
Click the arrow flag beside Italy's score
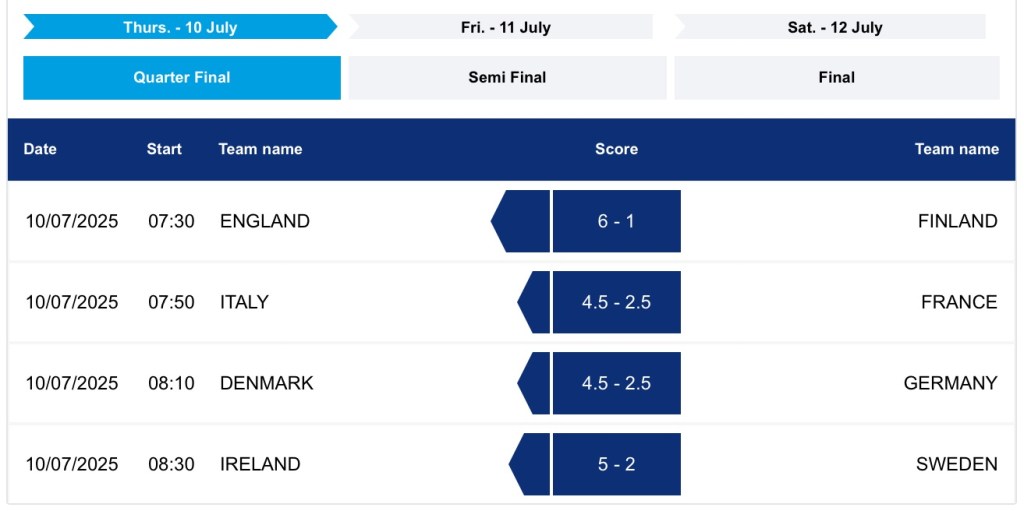pyautogui.click(x=535, y=302)
